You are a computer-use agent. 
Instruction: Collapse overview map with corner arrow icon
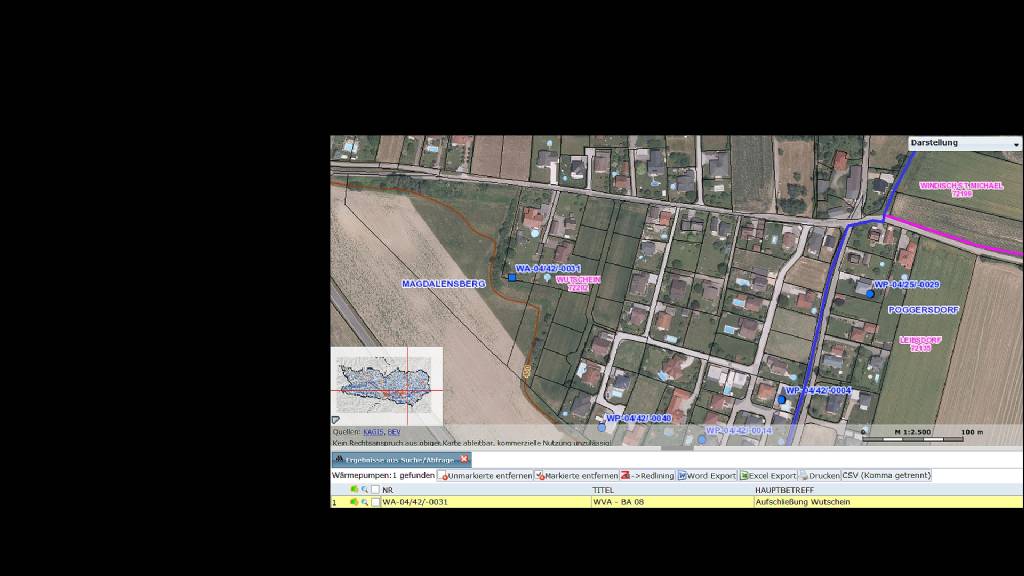click(x=336, y=420)
